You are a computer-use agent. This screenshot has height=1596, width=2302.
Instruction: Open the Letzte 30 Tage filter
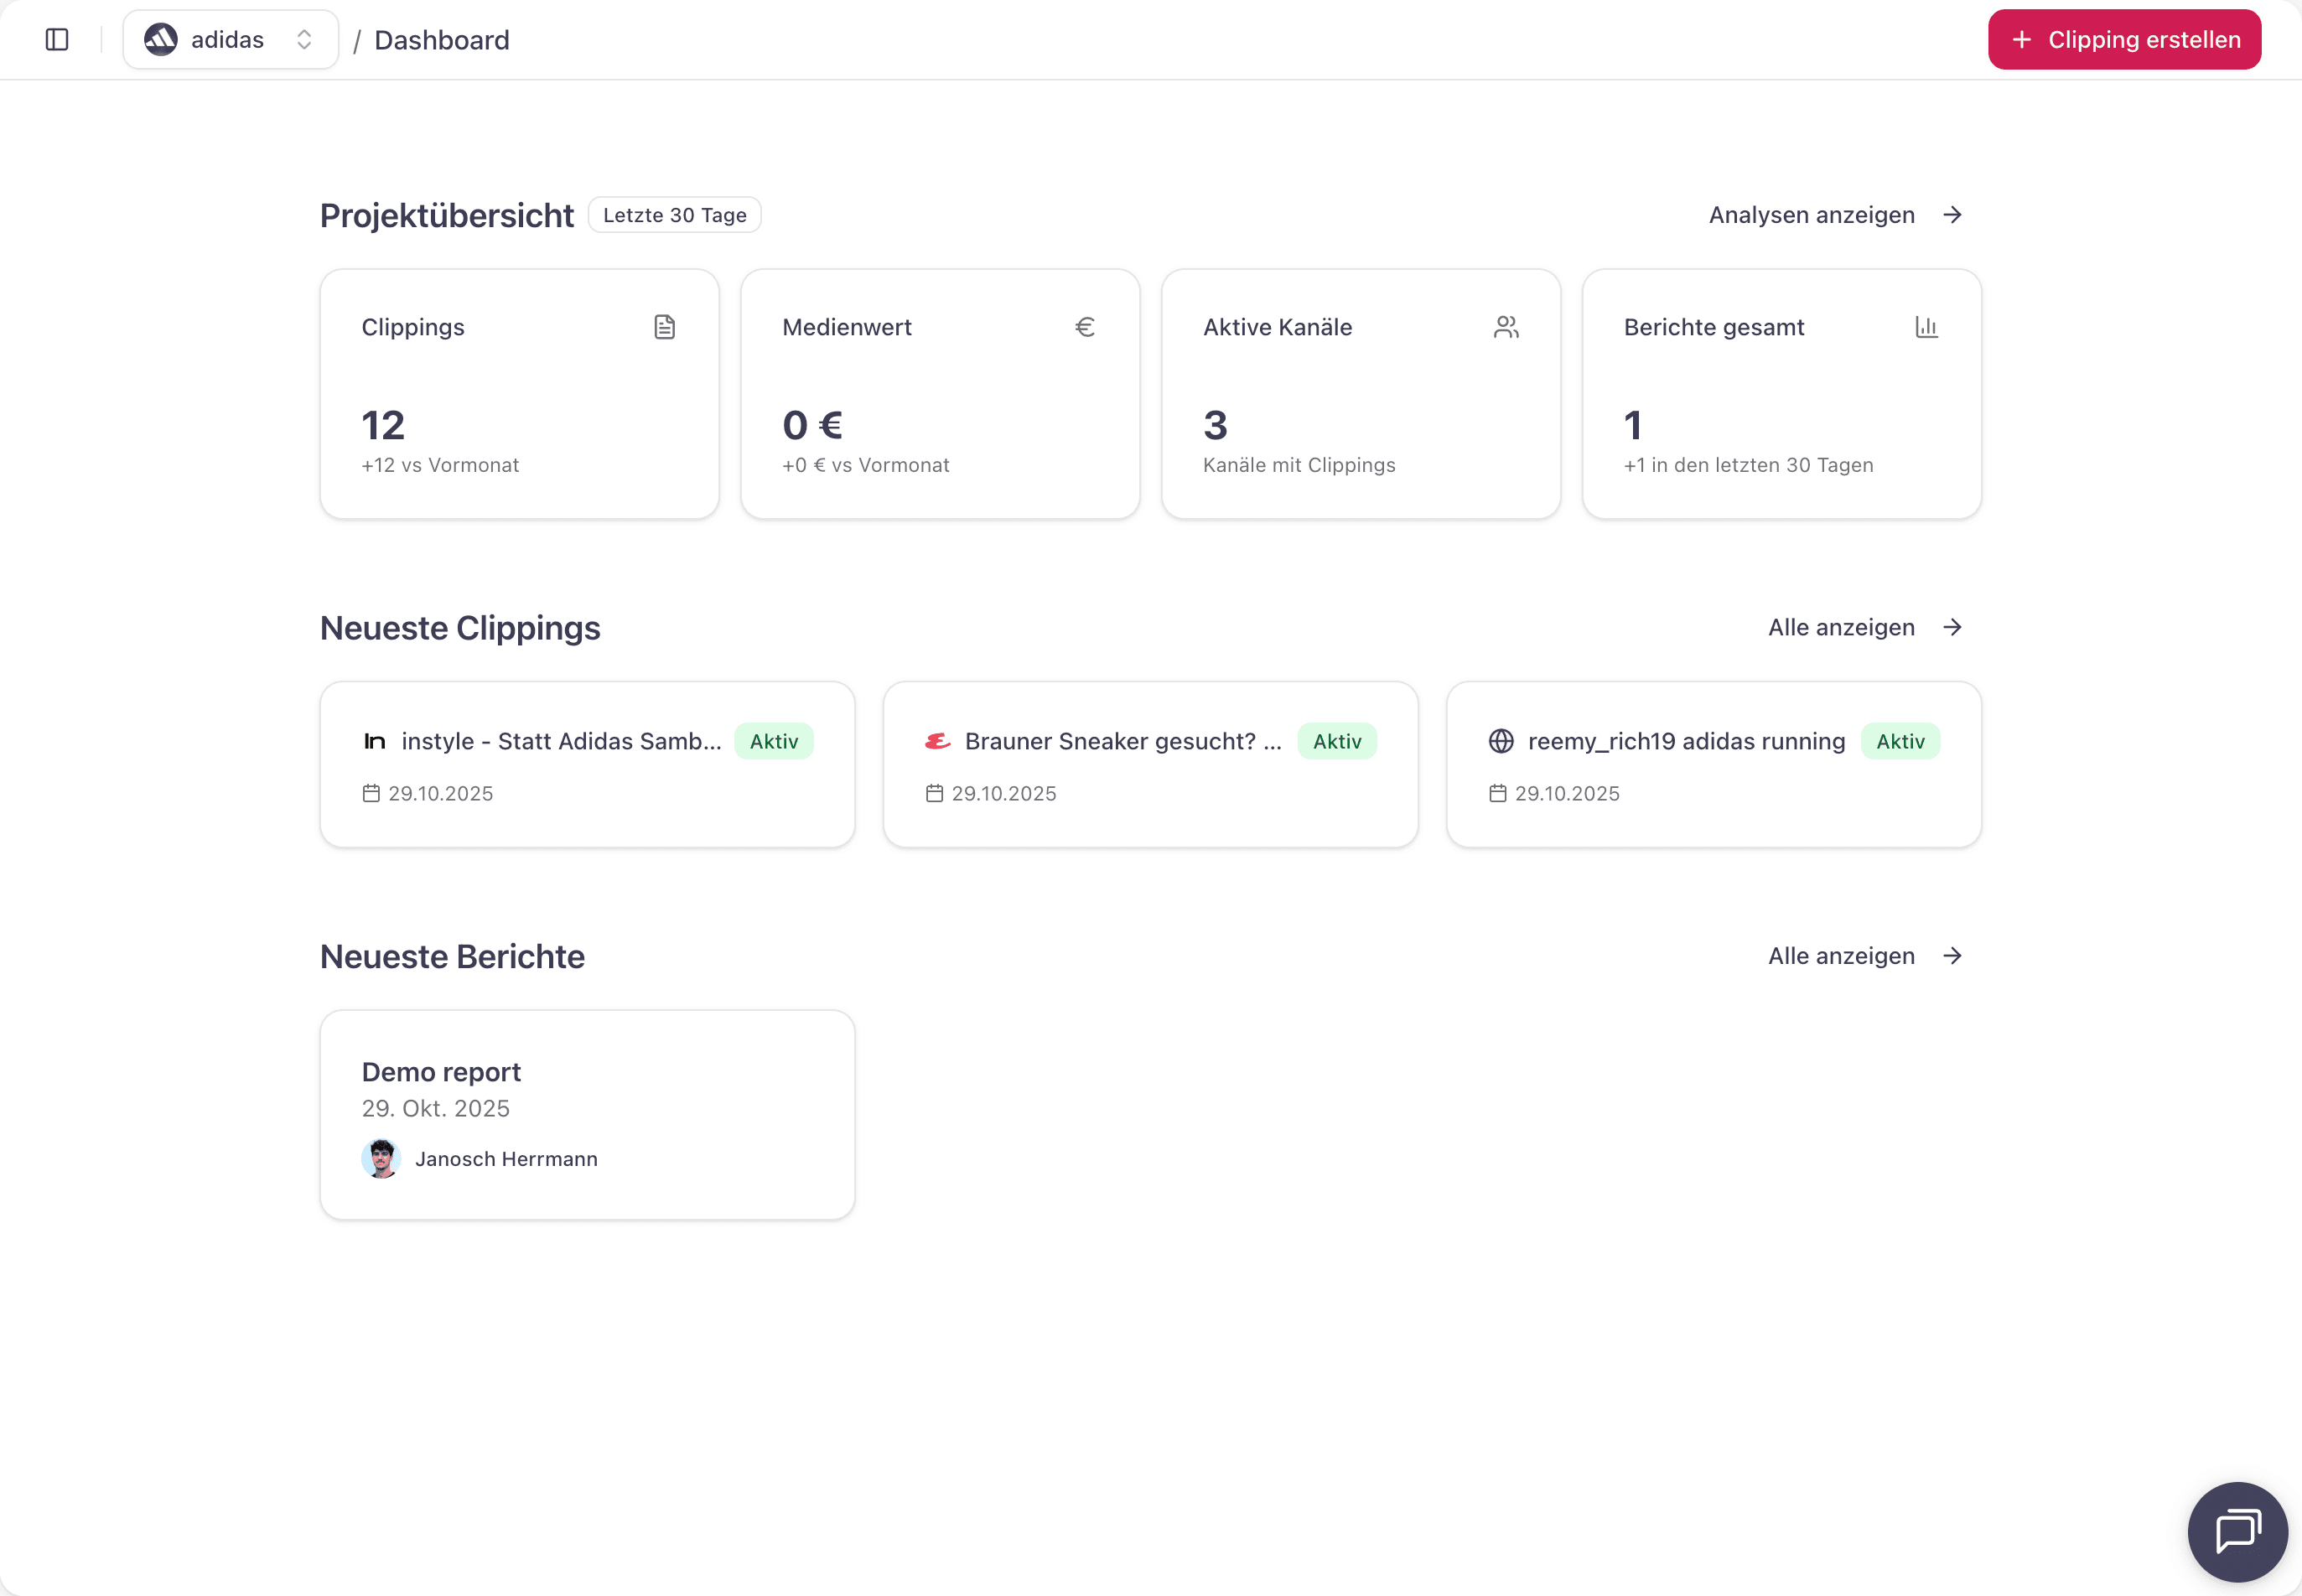tap(674, 215)
